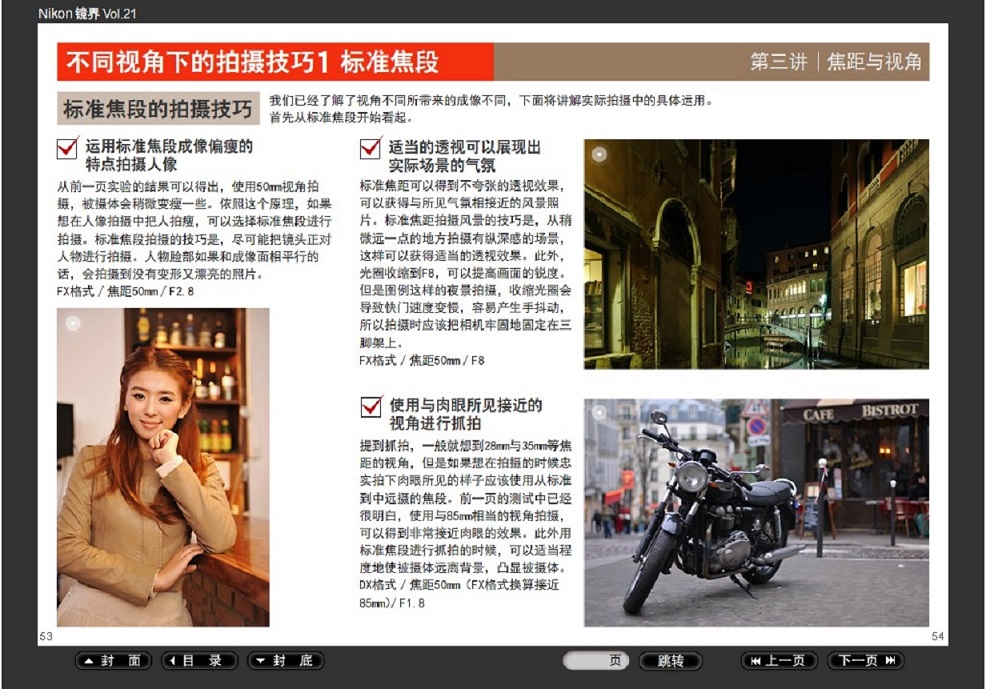The image size is (986, 689).
Task: Click red checkmark beside snapshot angle tip
Action: [370, 407]
